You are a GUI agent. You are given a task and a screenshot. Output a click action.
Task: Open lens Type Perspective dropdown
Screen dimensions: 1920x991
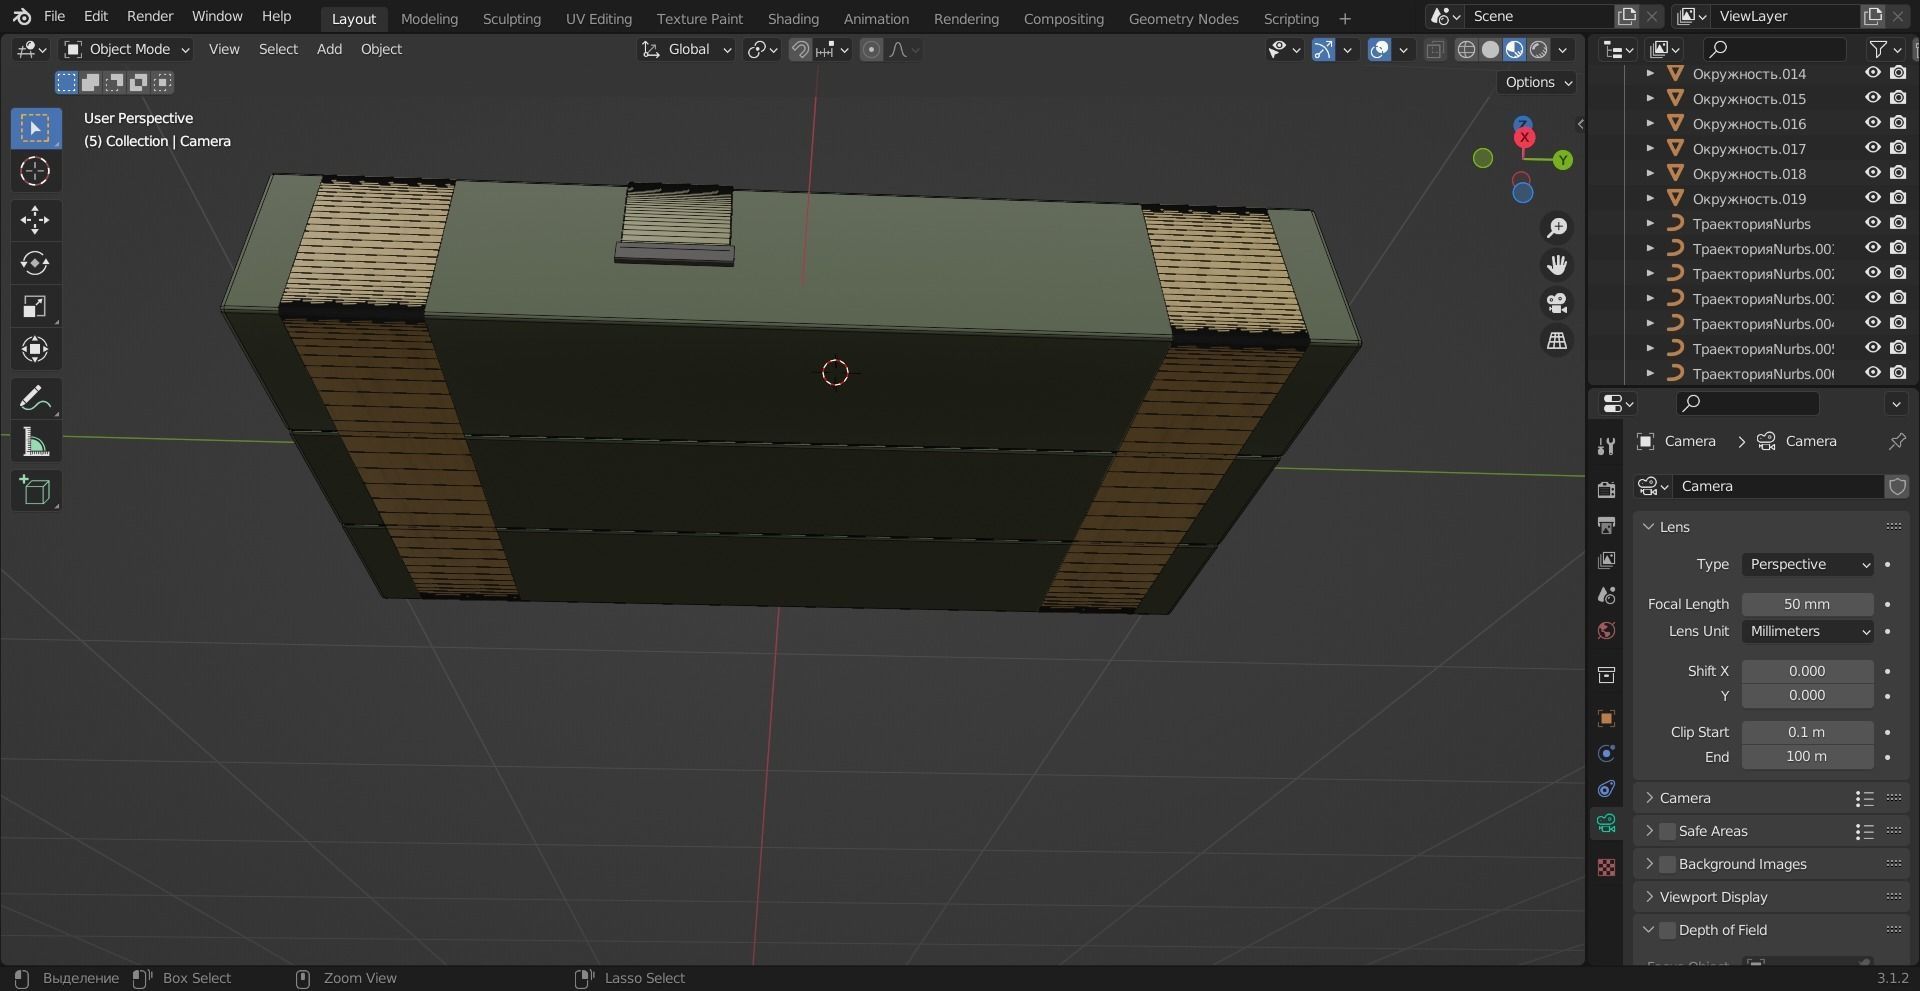pos(1807,564)
